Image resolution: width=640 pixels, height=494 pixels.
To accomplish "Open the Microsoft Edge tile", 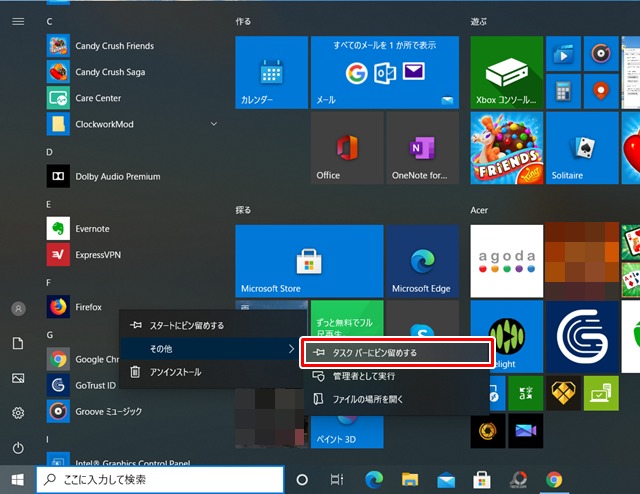I will [x=422, y=262].
